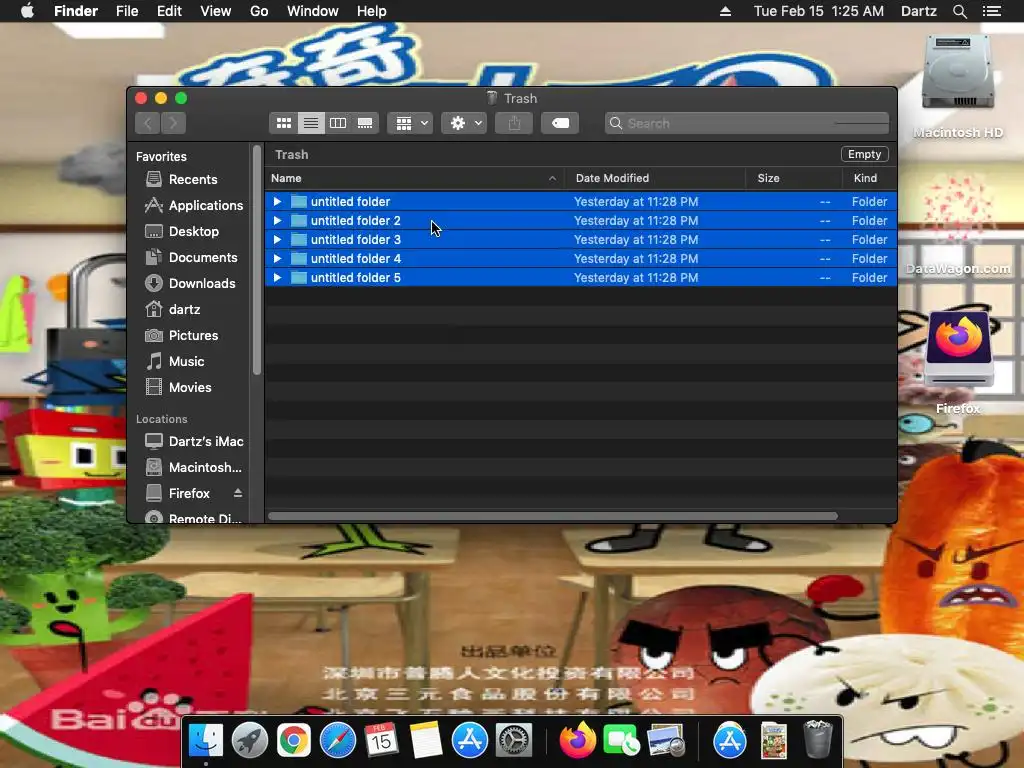The width and height of the screenshot is (1024, 768).
Task: Click into the Search field
Action: click(x=747, y=123)
